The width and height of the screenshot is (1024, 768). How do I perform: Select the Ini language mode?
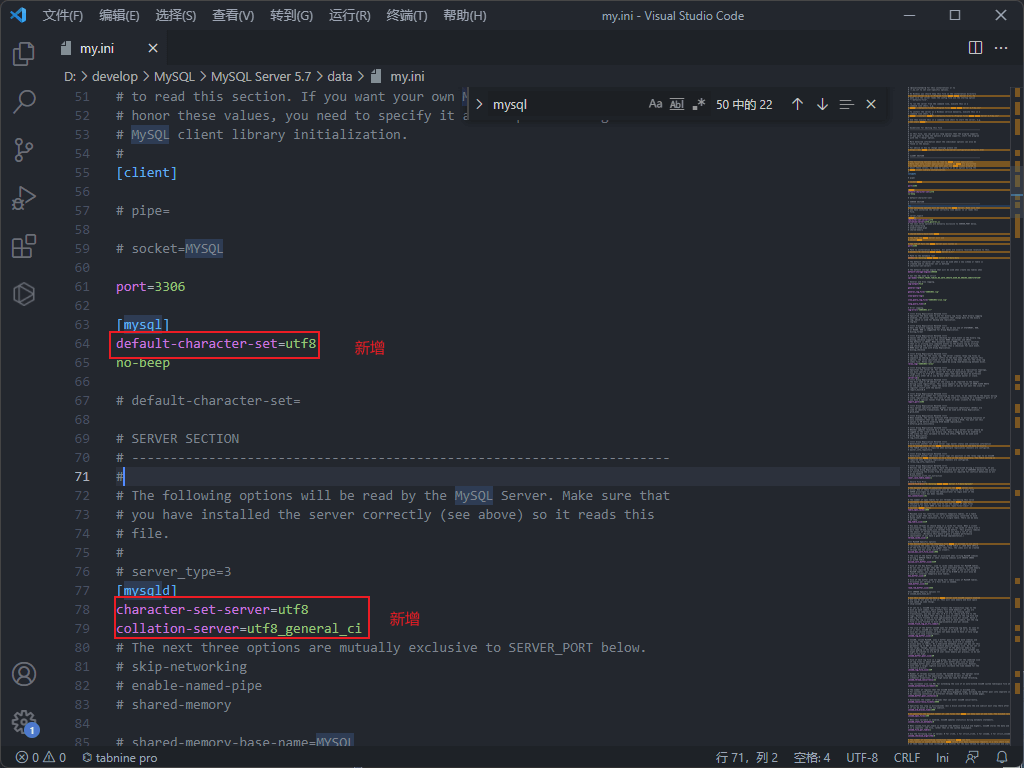[942, 758]
